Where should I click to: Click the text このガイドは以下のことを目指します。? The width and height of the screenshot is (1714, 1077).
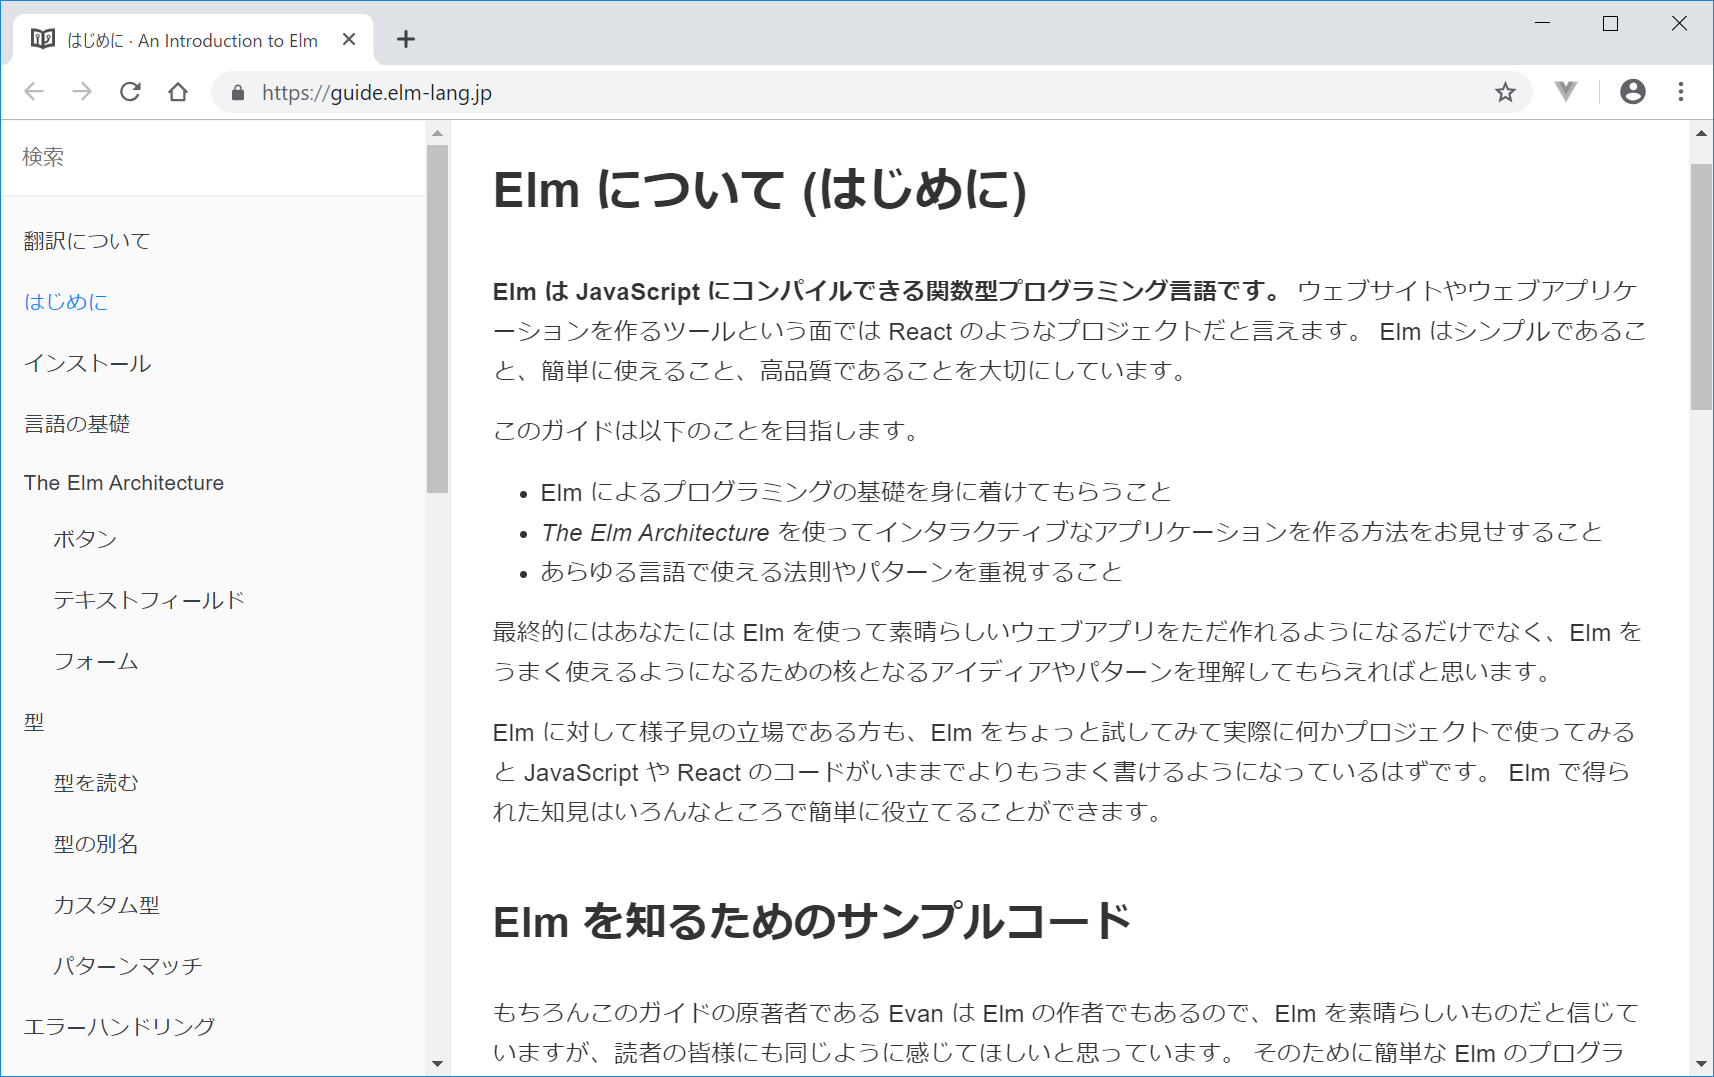tap(706, 431)
